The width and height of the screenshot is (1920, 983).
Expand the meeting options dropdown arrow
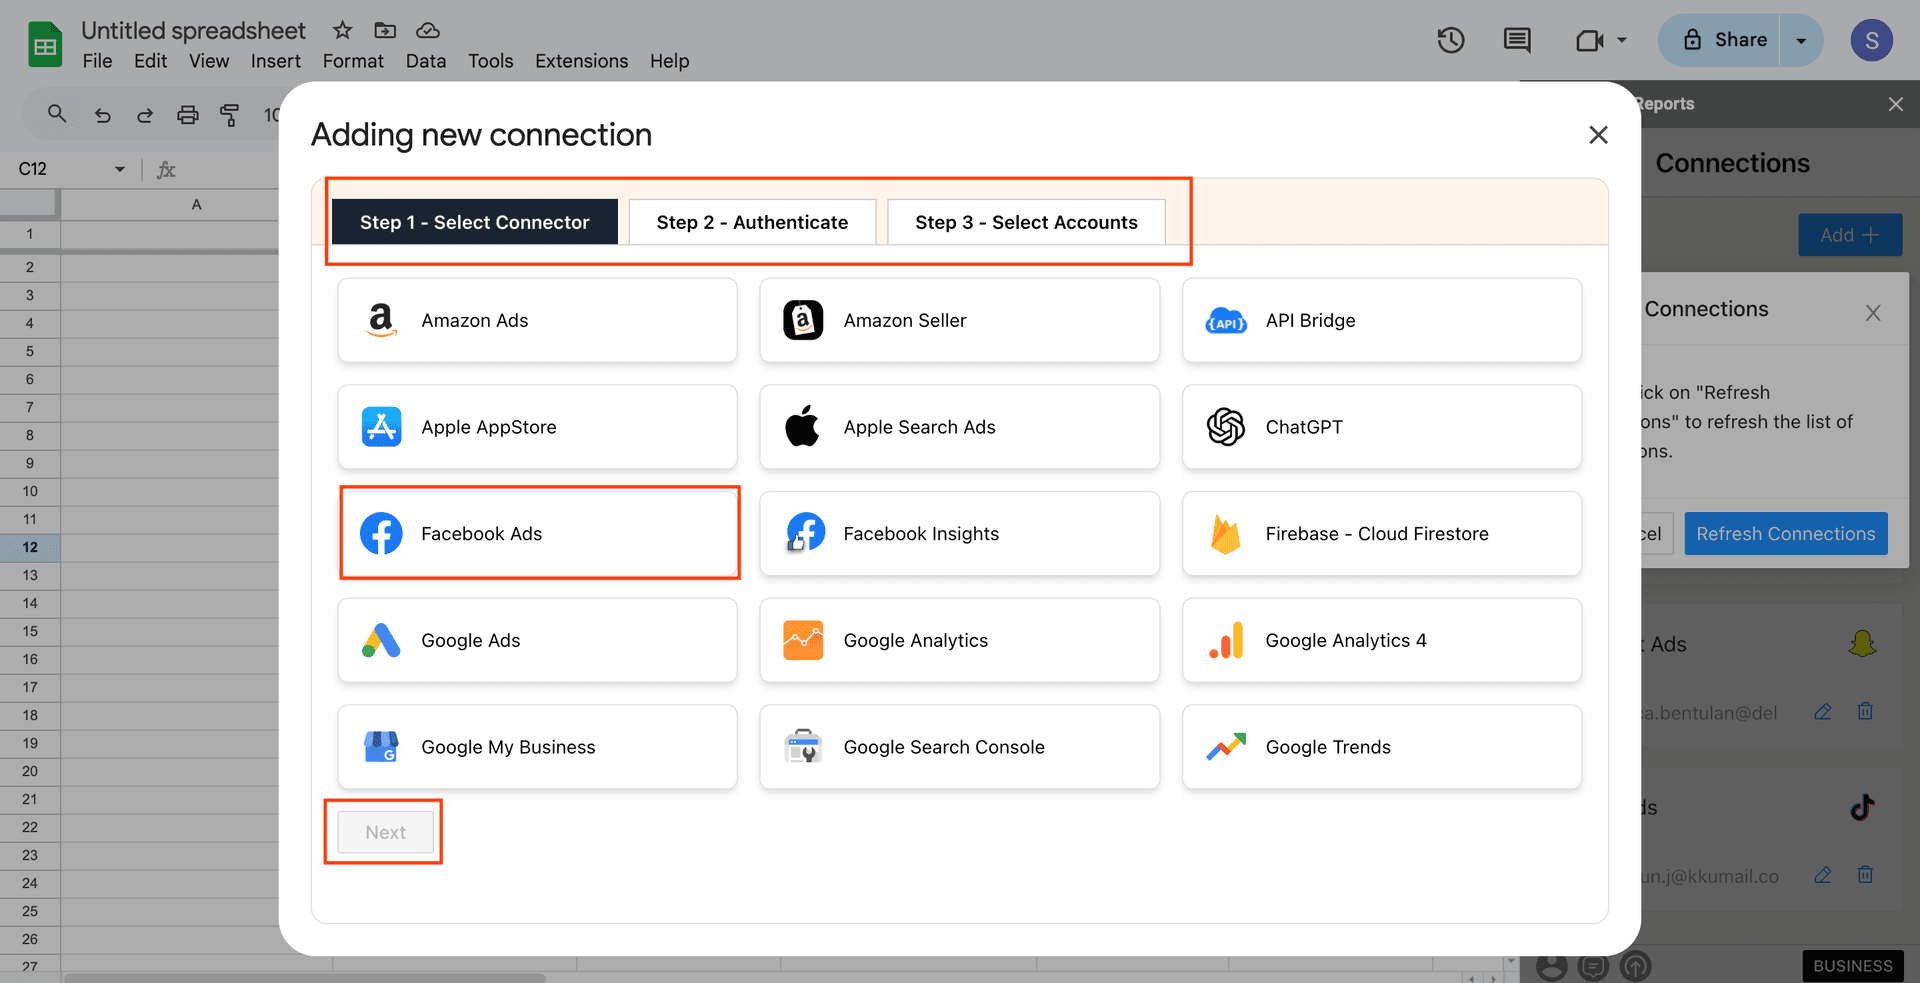(1622, 40)
